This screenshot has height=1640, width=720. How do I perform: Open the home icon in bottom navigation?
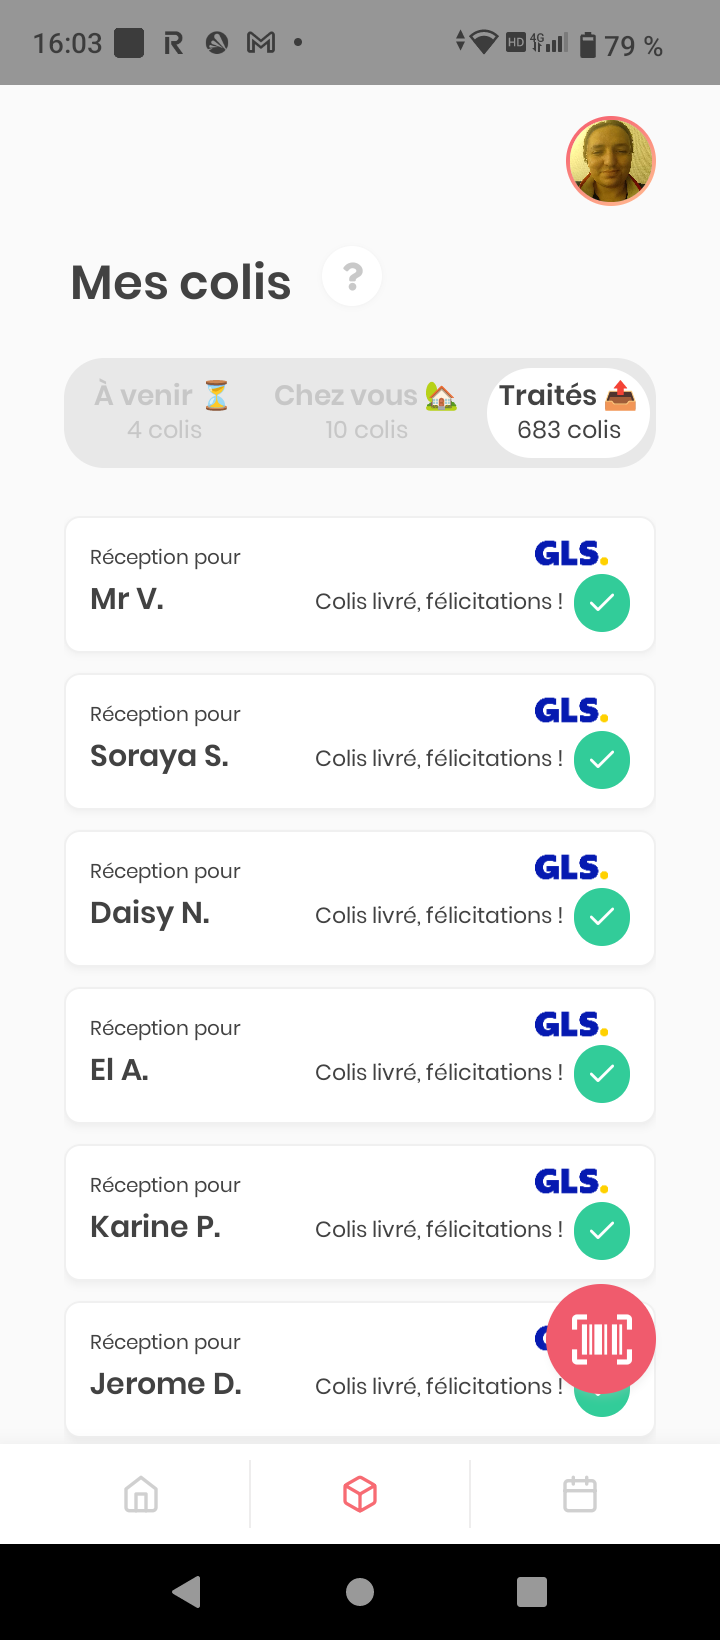pyautogui.click(x=141, y=1495)
